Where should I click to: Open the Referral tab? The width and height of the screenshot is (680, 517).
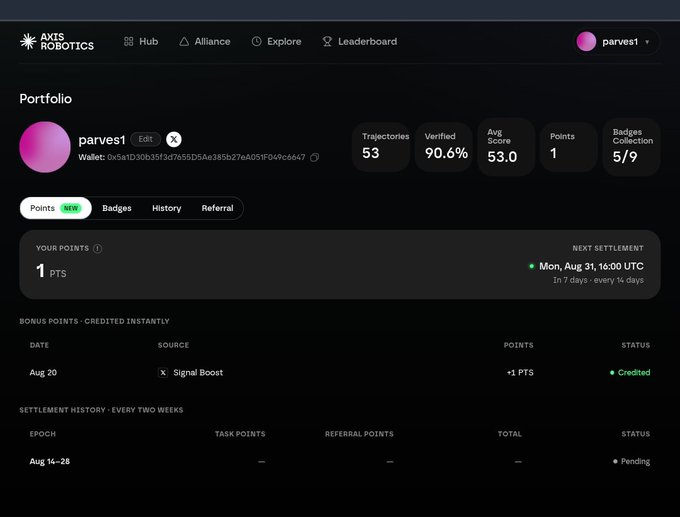[x=217, y=208]
